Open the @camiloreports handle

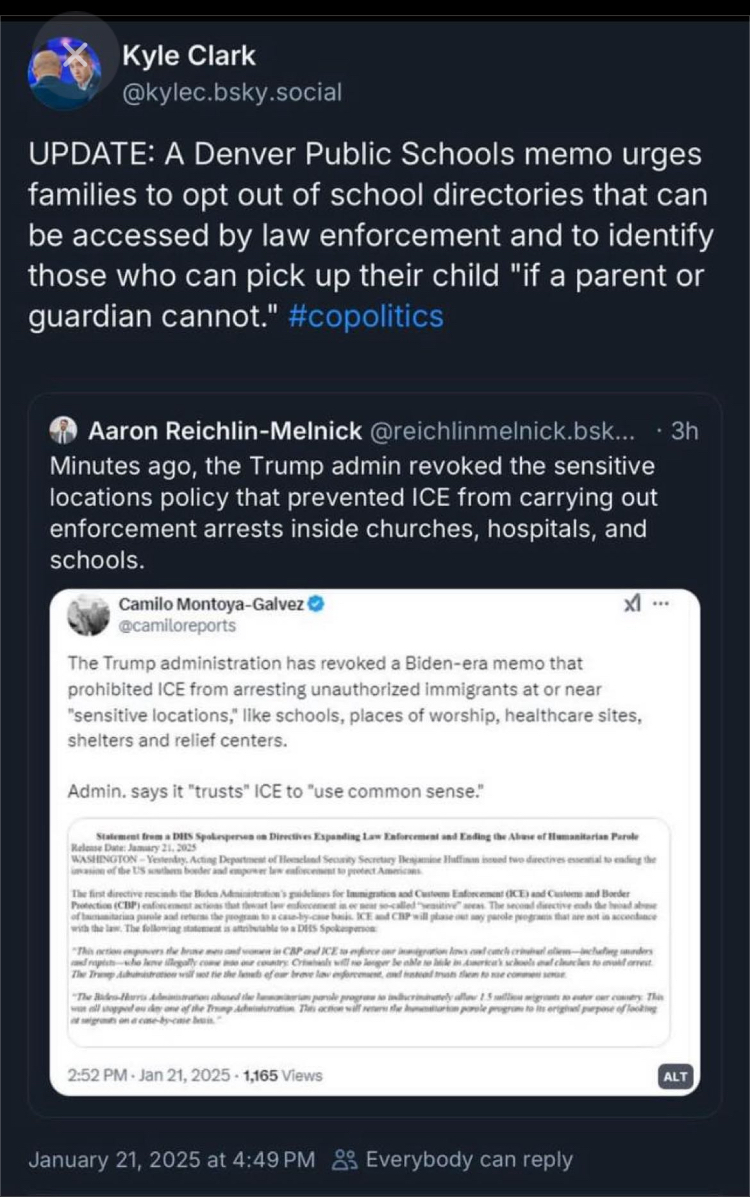[x=177, y=625]
